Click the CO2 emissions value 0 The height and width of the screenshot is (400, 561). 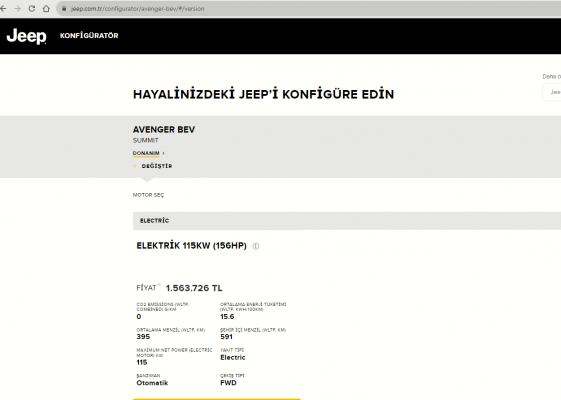click(x=139, y=317)
